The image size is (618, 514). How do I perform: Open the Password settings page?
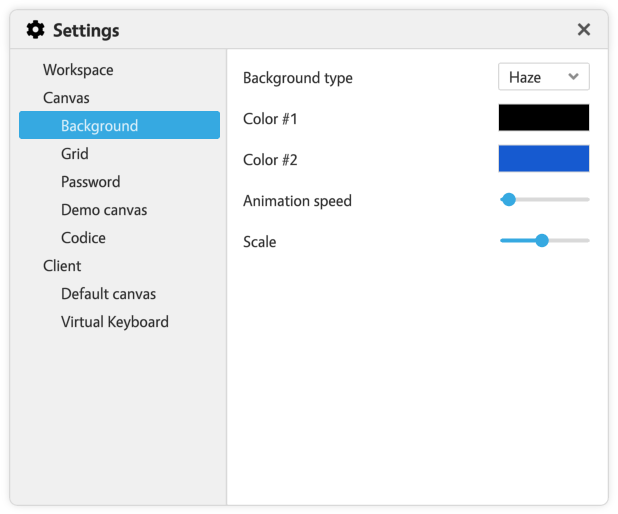(x=90, y=182)
